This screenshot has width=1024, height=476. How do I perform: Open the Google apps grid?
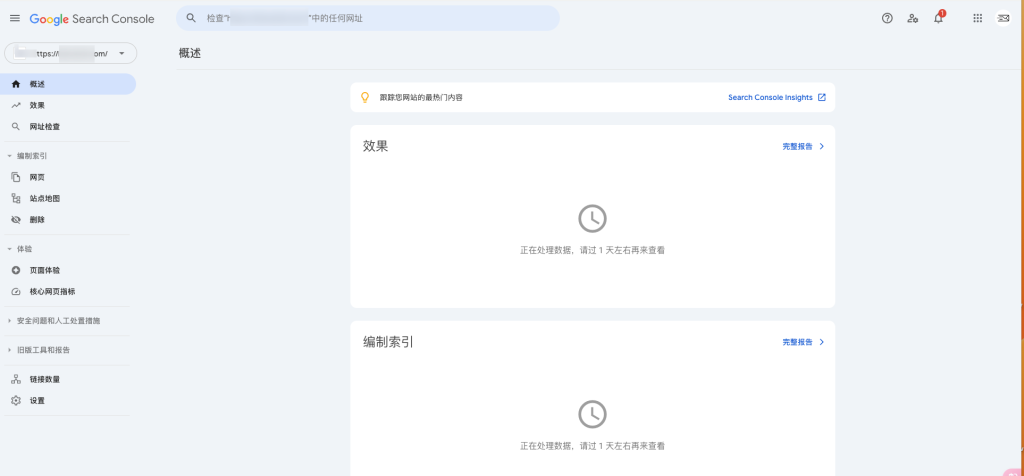978,18
